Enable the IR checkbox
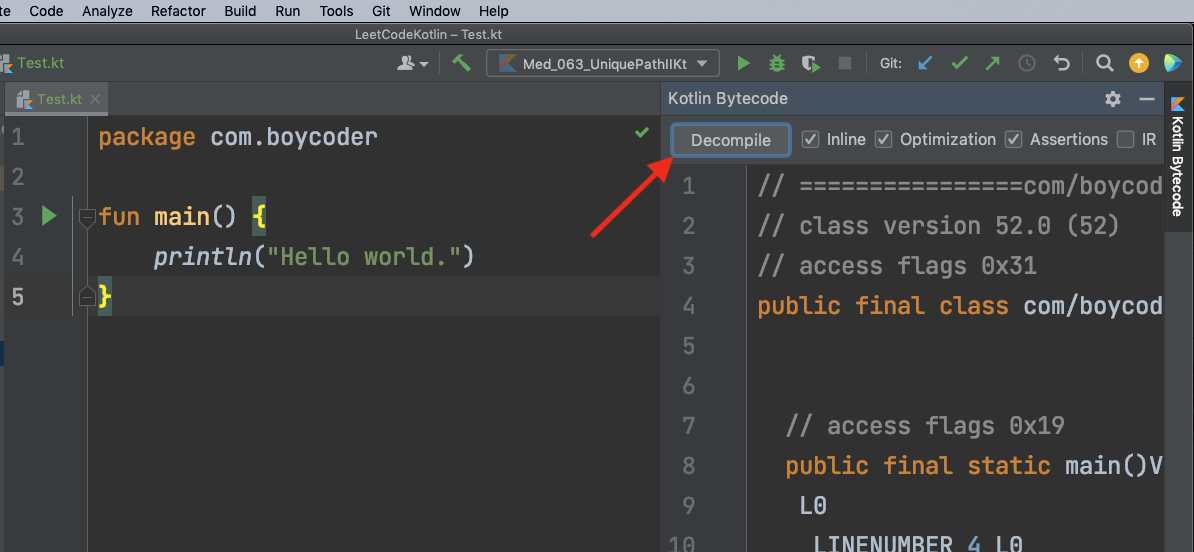Image resolution: width=1194 pixels, height=552 pixels. pyautogui.click(x=1126, y=139)
